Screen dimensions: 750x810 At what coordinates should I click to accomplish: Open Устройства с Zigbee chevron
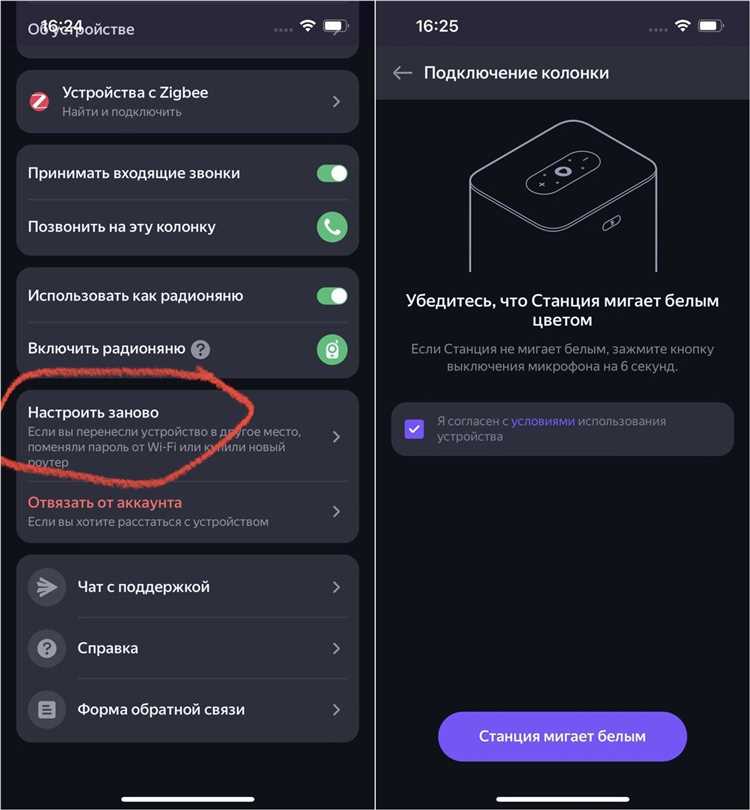pos(336,101)
